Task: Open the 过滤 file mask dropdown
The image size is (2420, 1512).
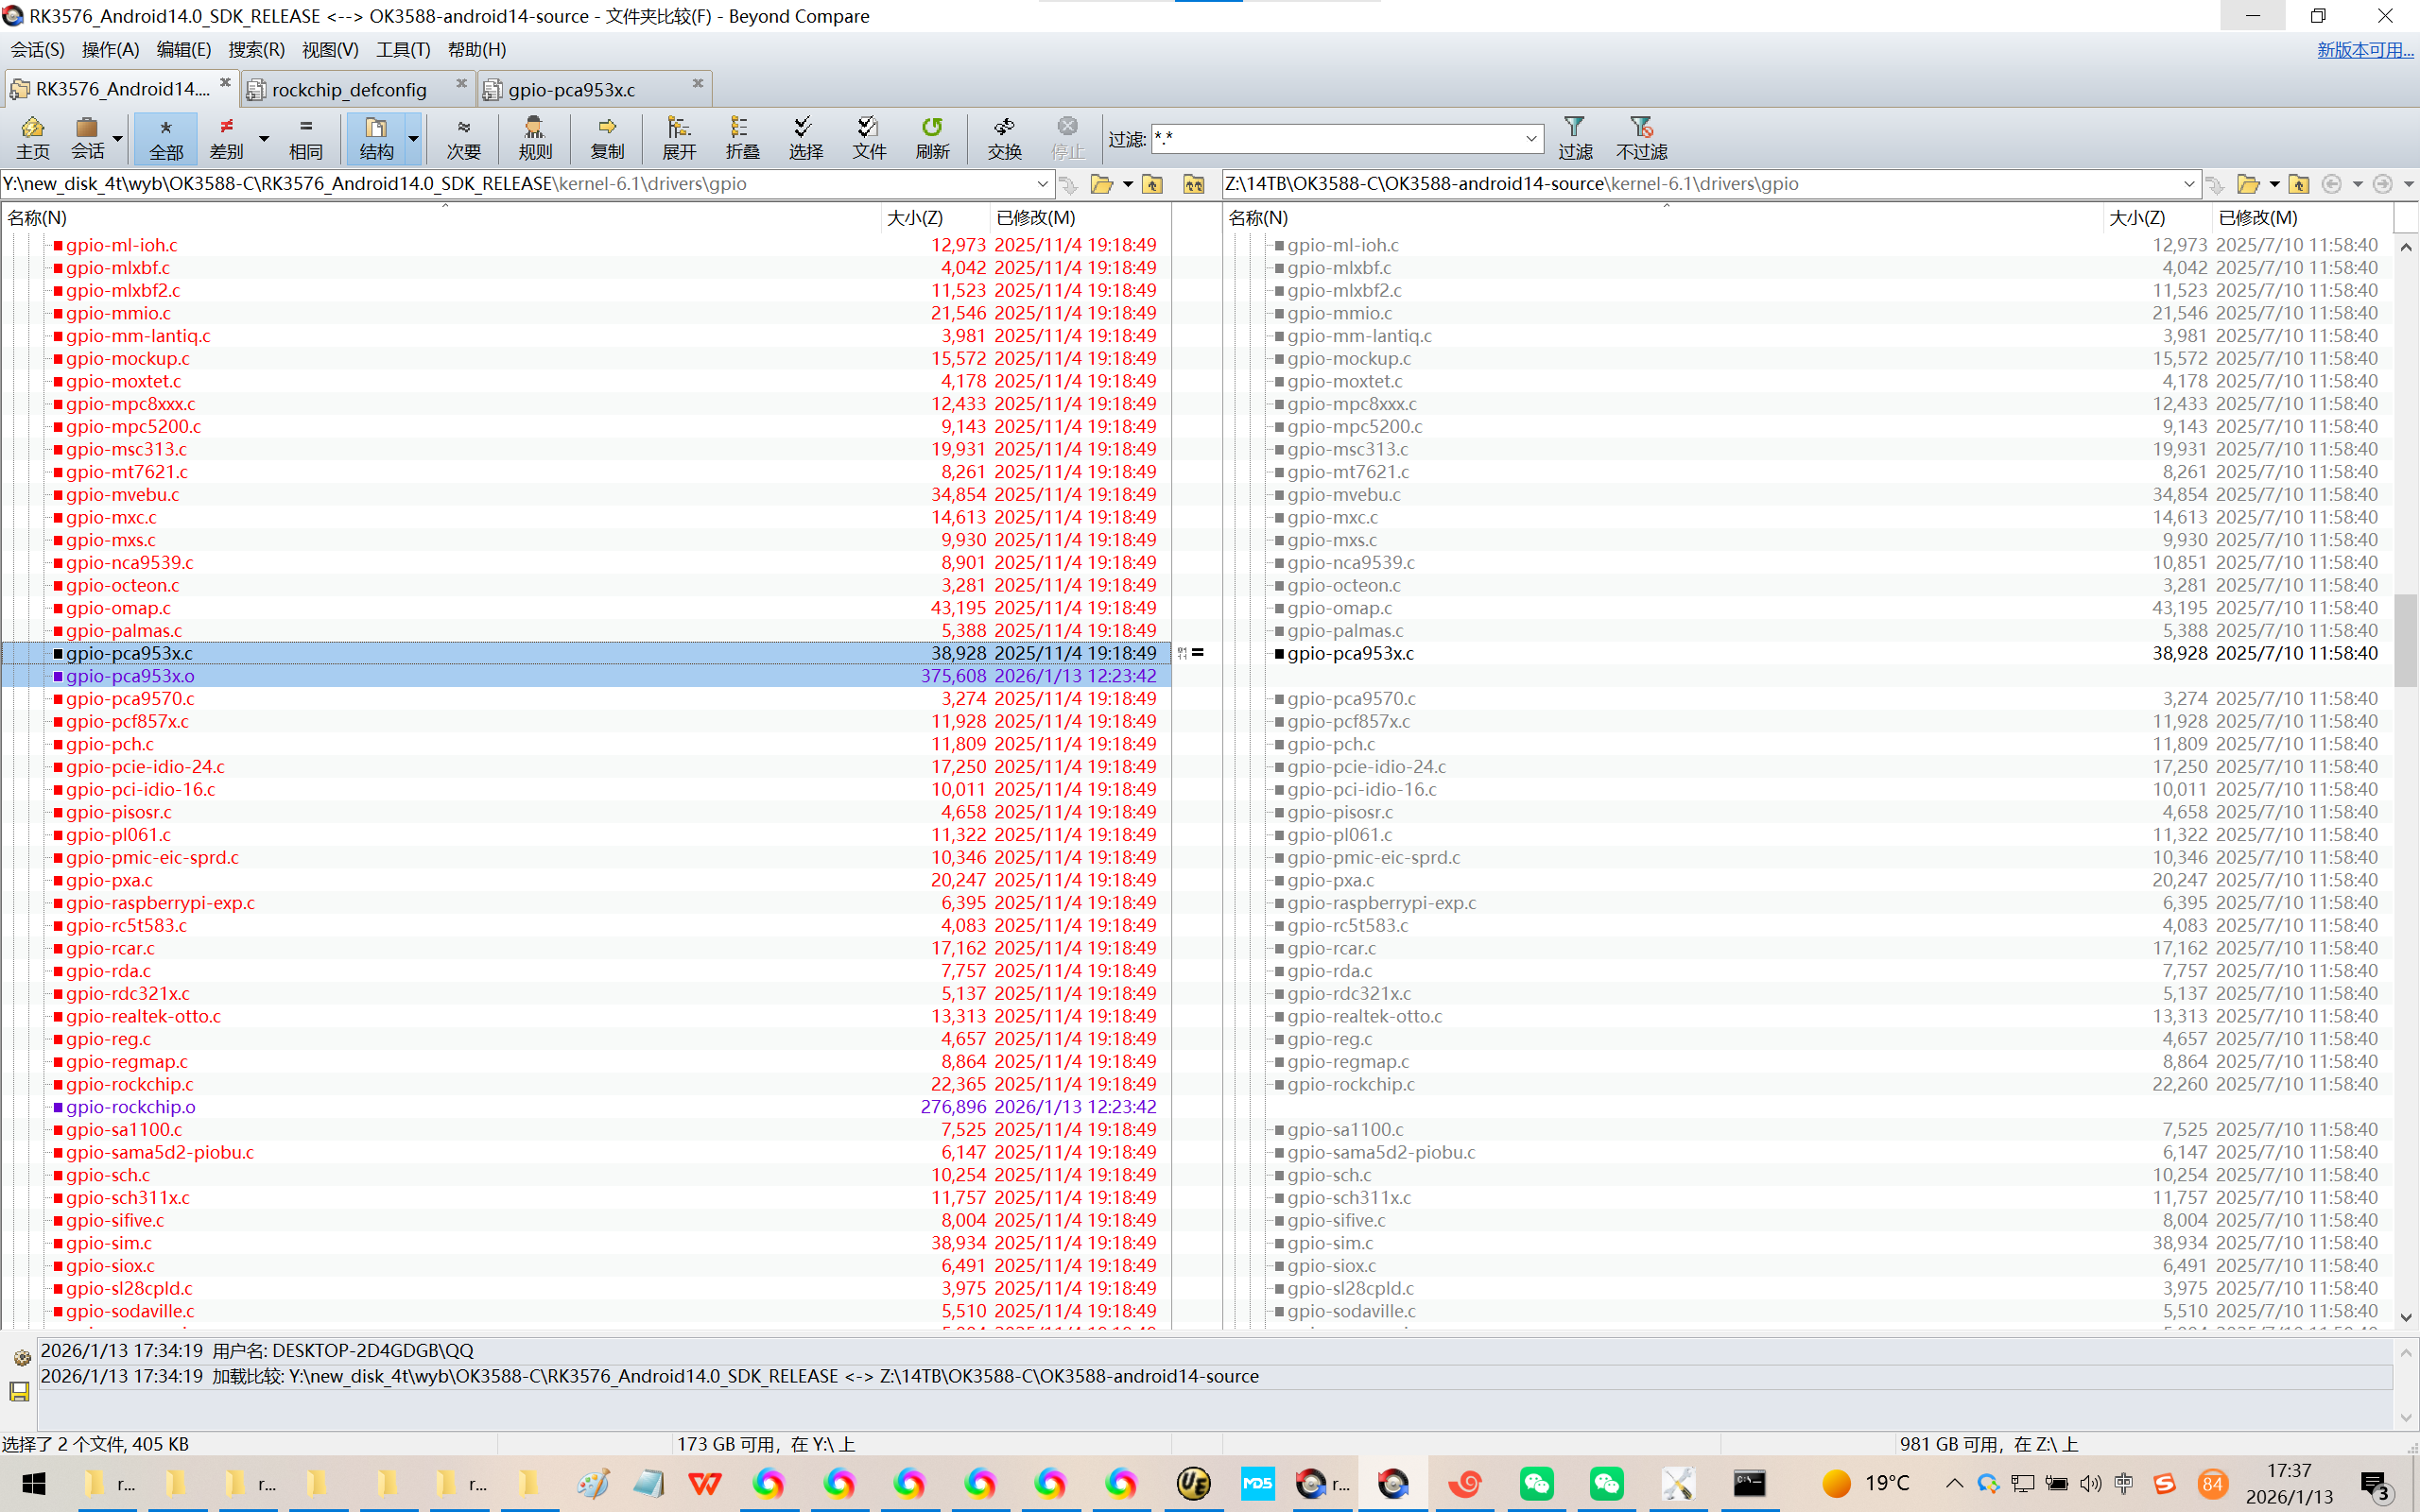Action: (1530, 138)
